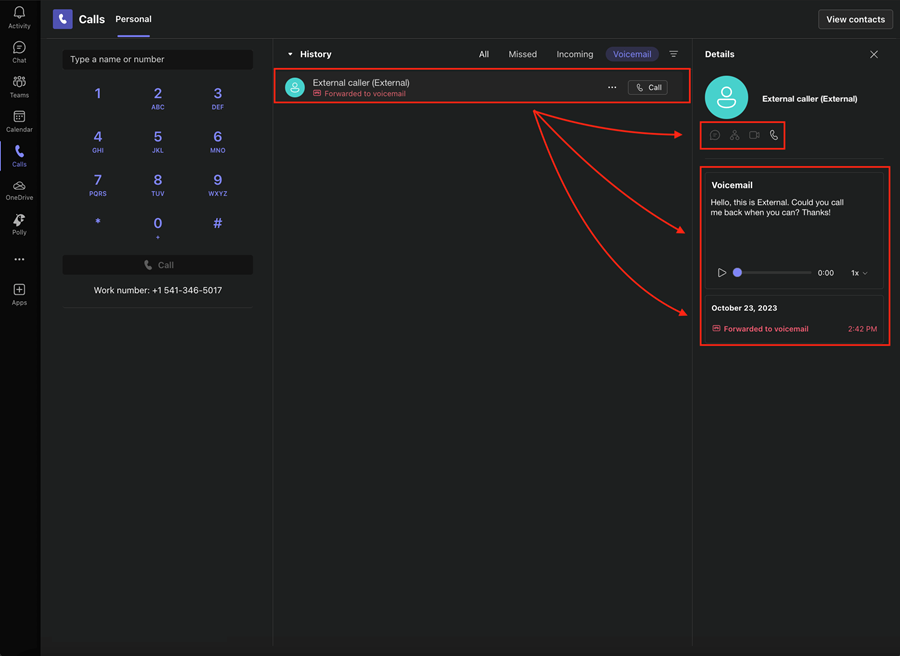Open Teams in the sidebar
This screenshot has height=656, width=900.
point(19,87)
